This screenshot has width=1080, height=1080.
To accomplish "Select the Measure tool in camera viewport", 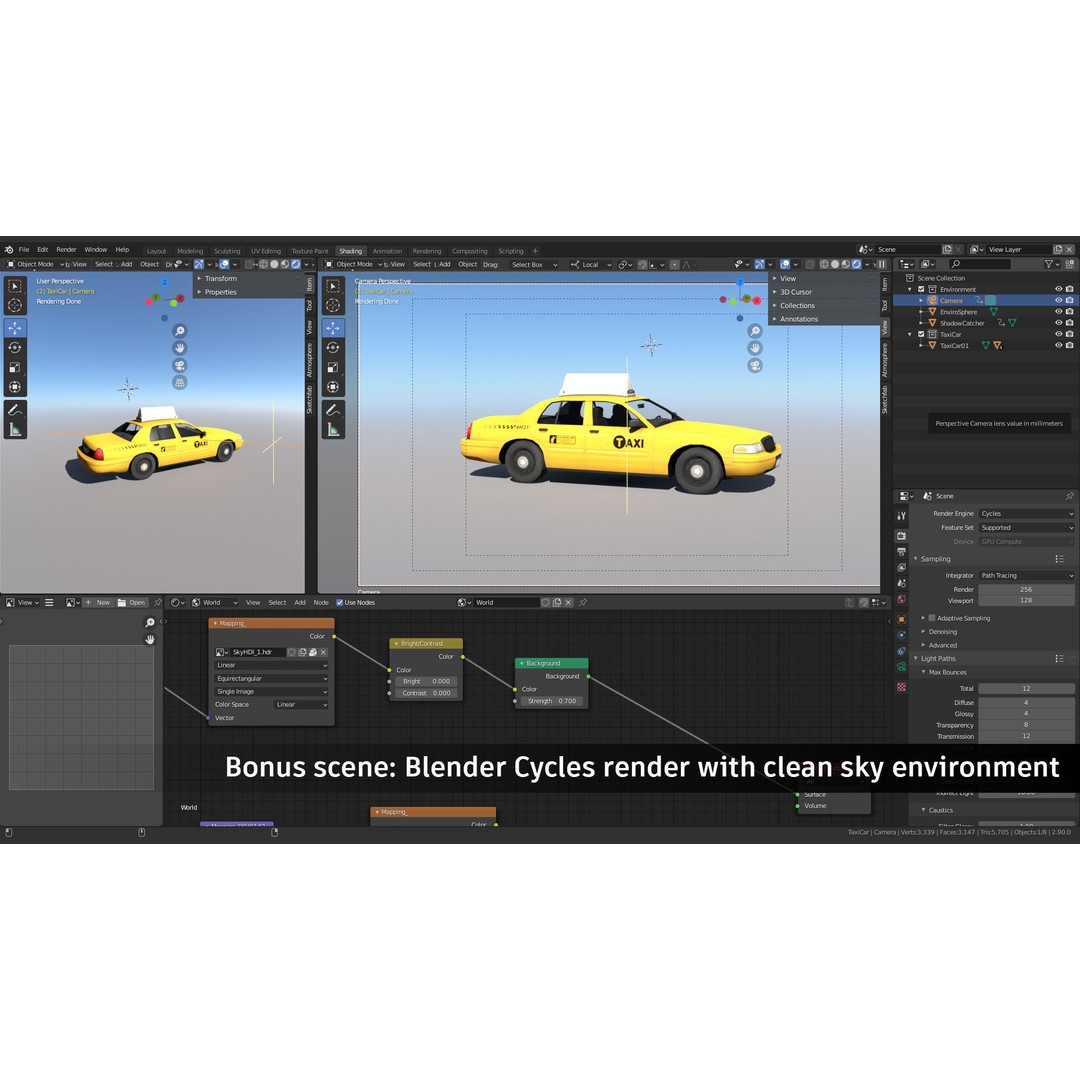I will [333, 430].
